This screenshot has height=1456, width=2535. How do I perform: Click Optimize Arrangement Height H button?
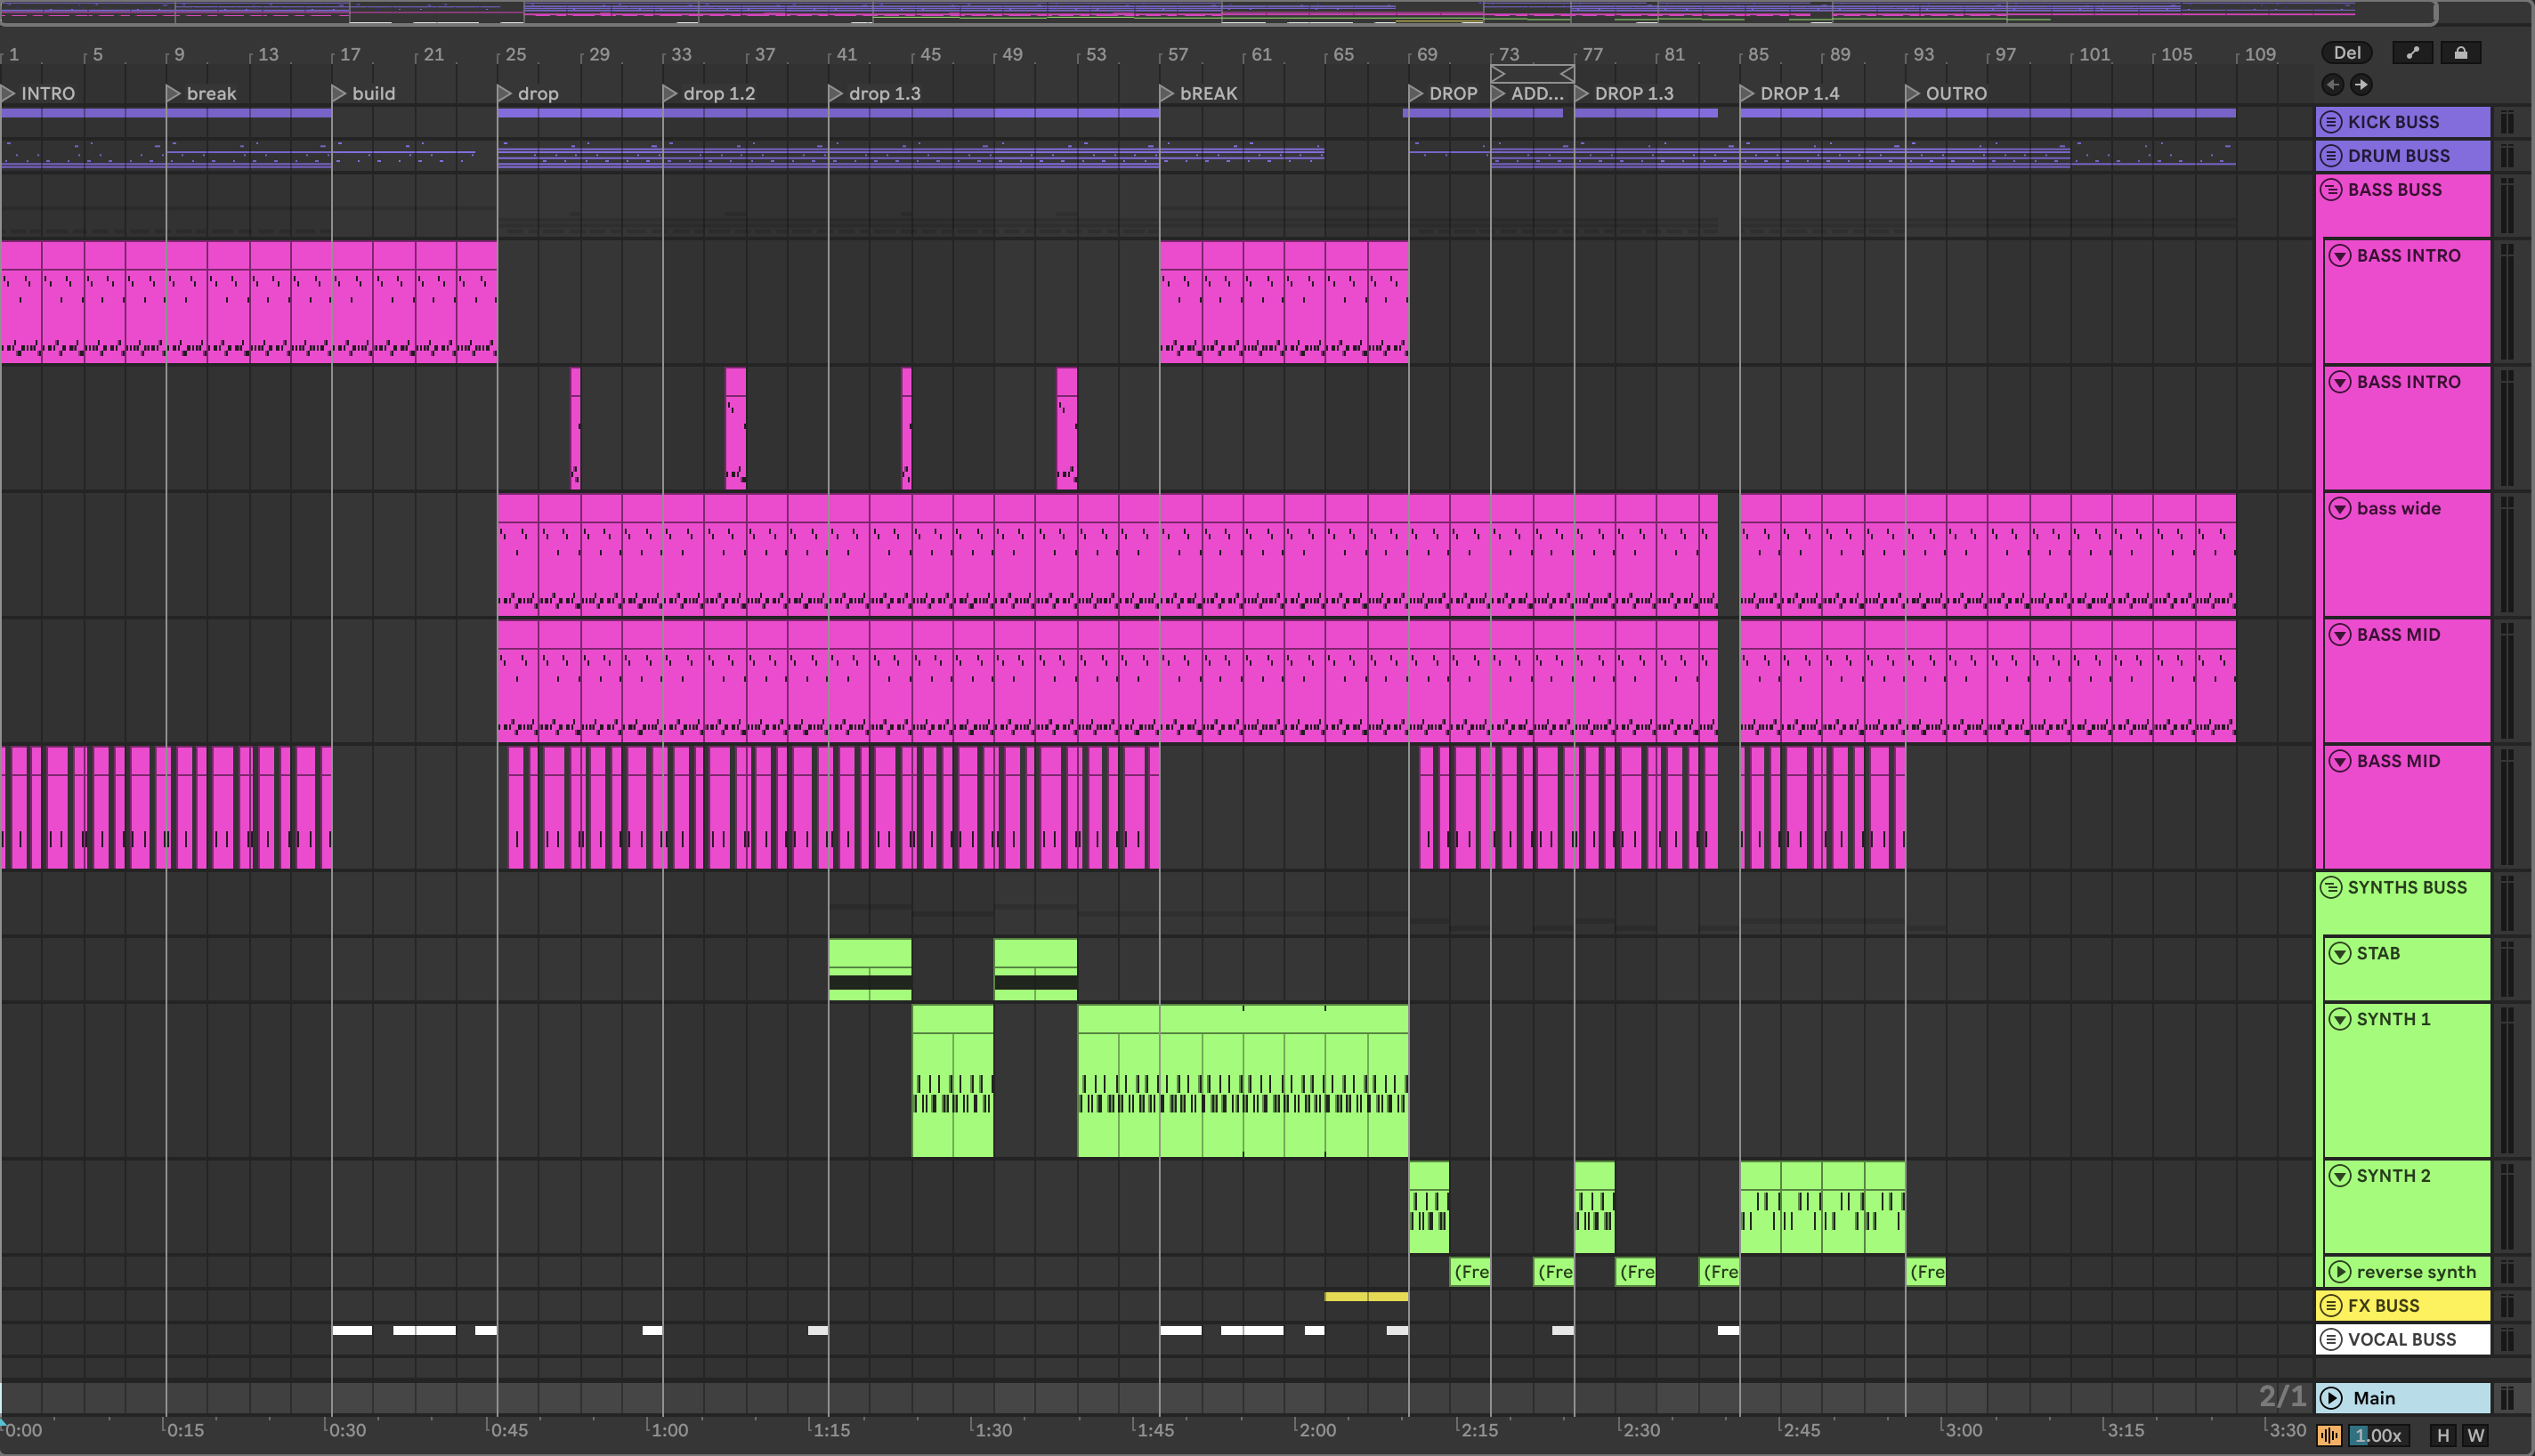(2443, 1435)
